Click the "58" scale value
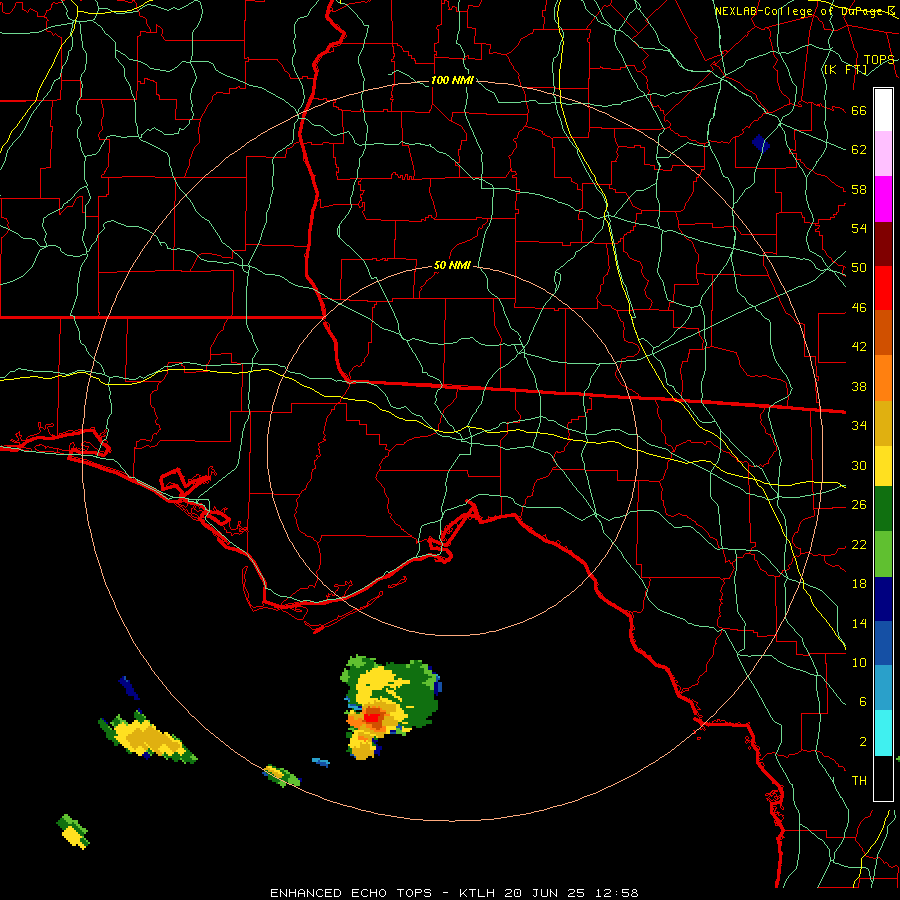The height and width of the screenshot is (900, 900). (x=859, y=189)
